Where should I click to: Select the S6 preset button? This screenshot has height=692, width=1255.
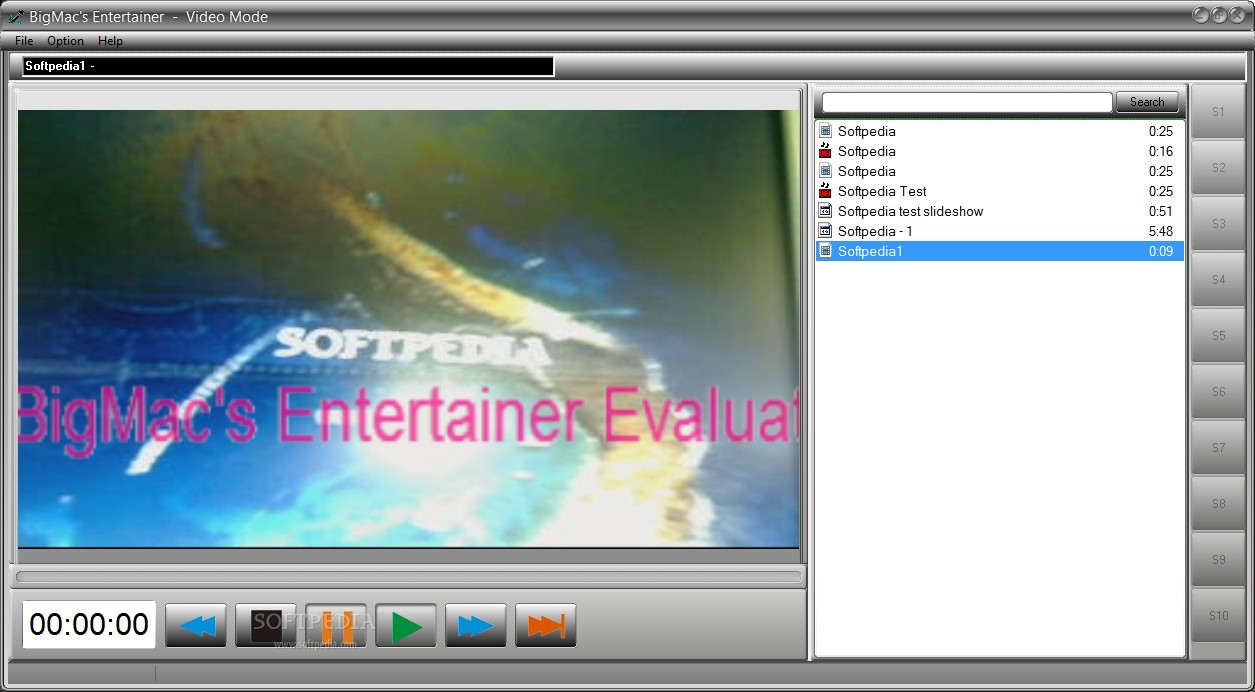pyautogui.click(x=1218, y=392)
